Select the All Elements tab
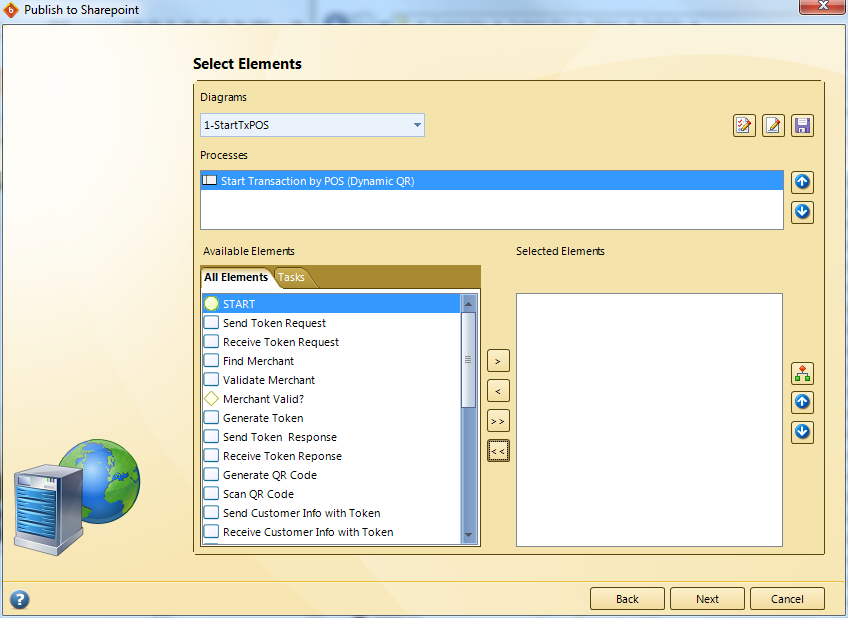Viewport: 848px width, 618px height. tap(236, 278)
